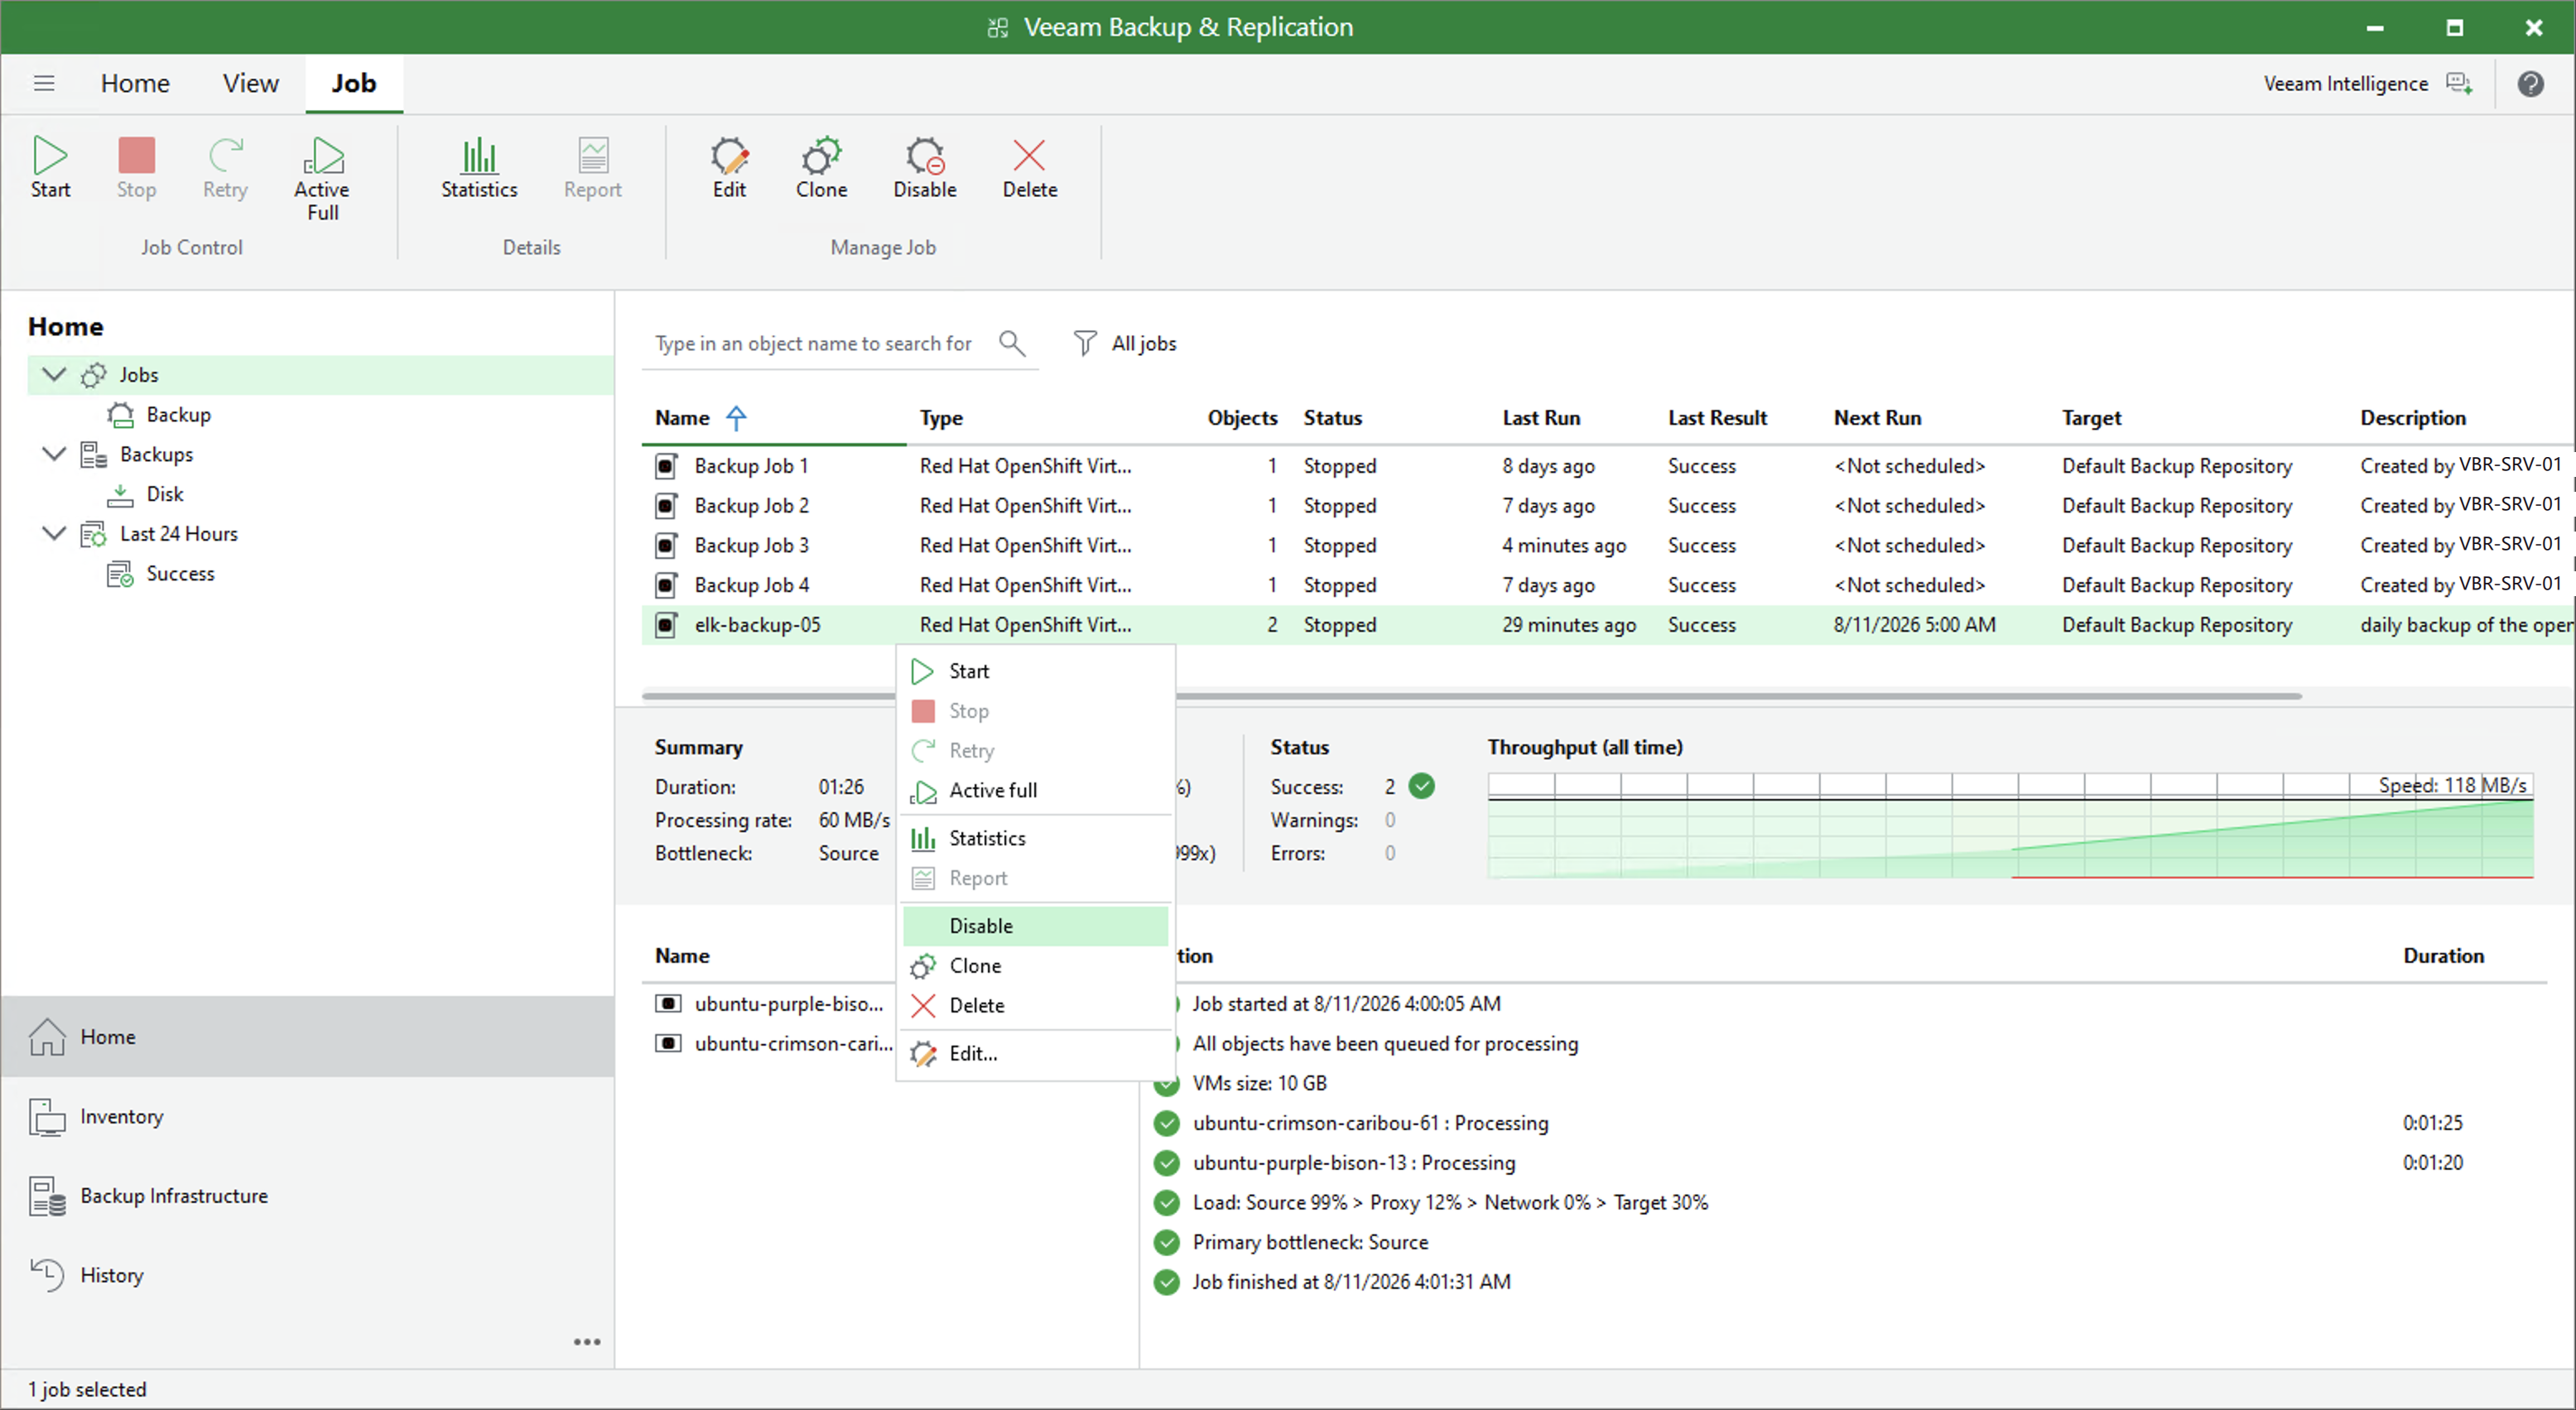Select ubuntu-crimson-cari... object in details list
Image resolution: width=2576 pixels, height=1410 pixels.
point(773,1043)
